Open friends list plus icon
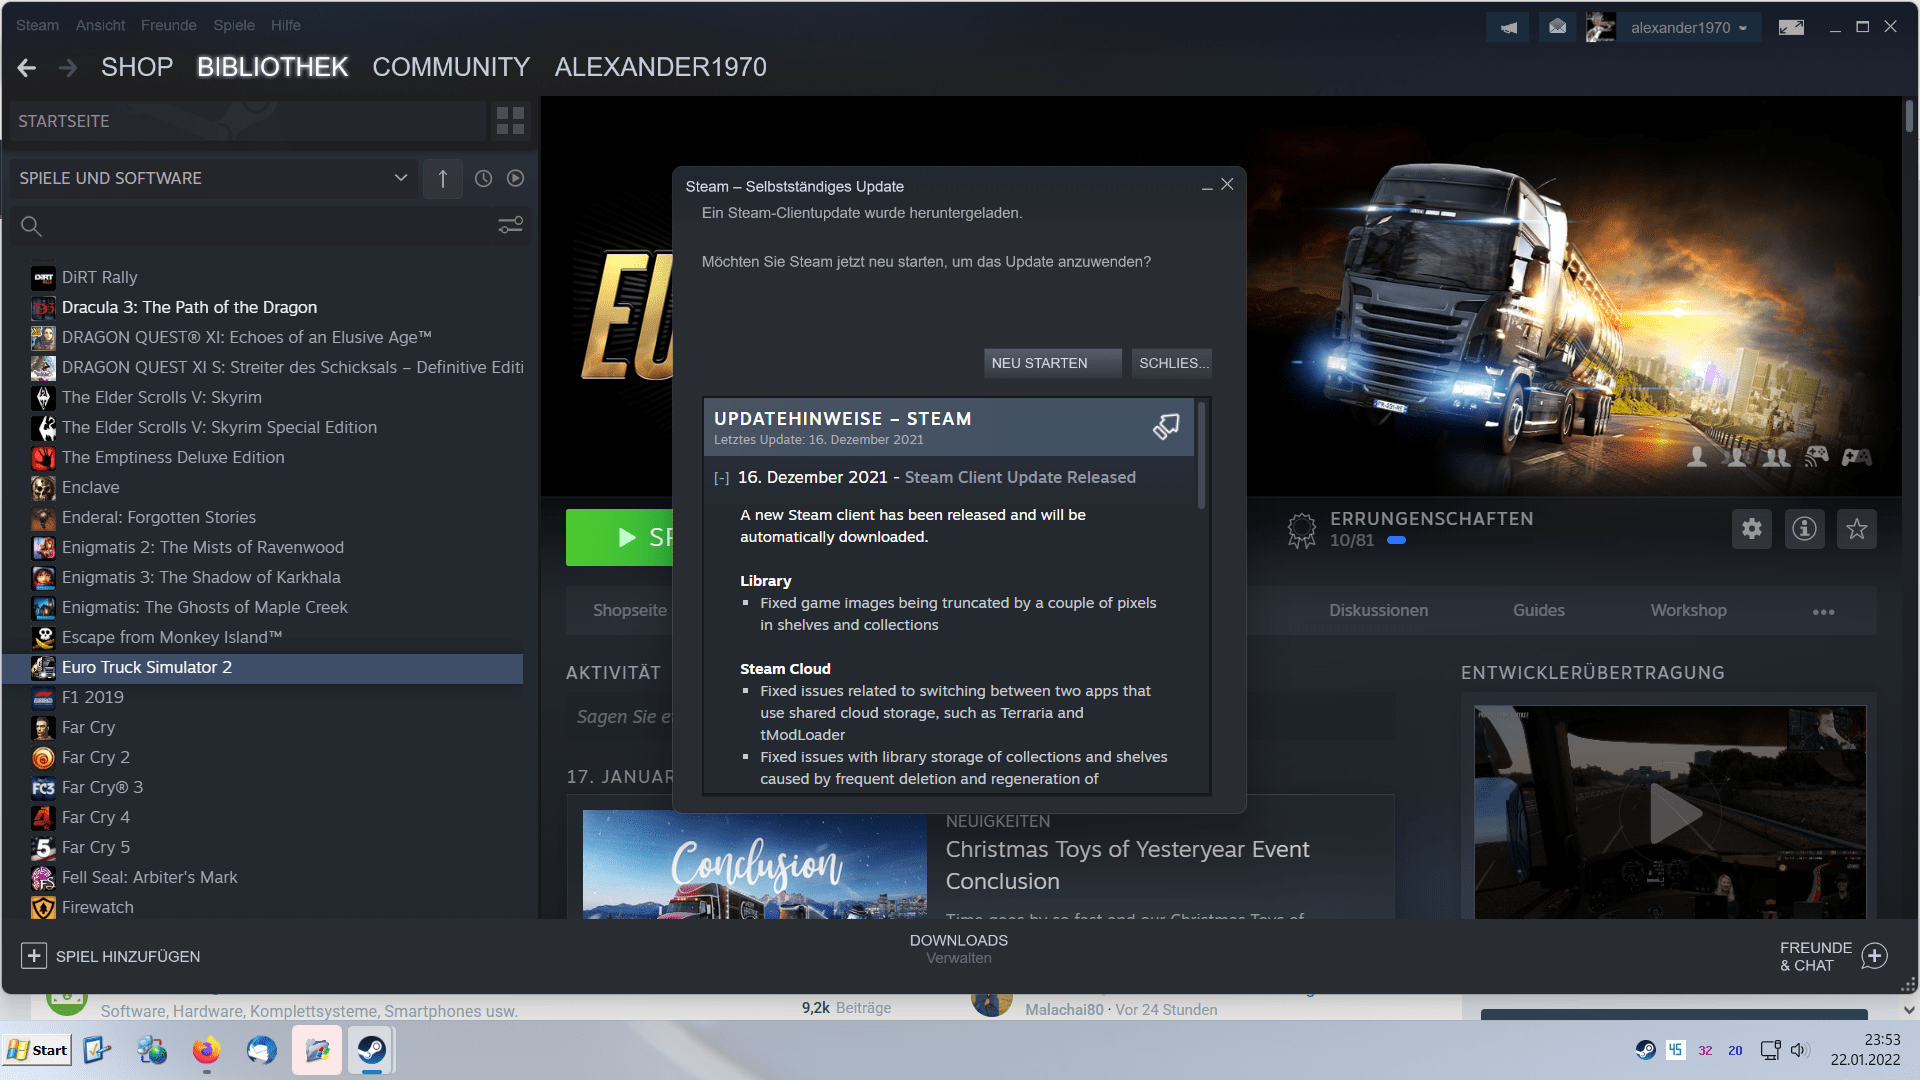Screen dimensions: 1920x1080 (x=1875, y=956)
